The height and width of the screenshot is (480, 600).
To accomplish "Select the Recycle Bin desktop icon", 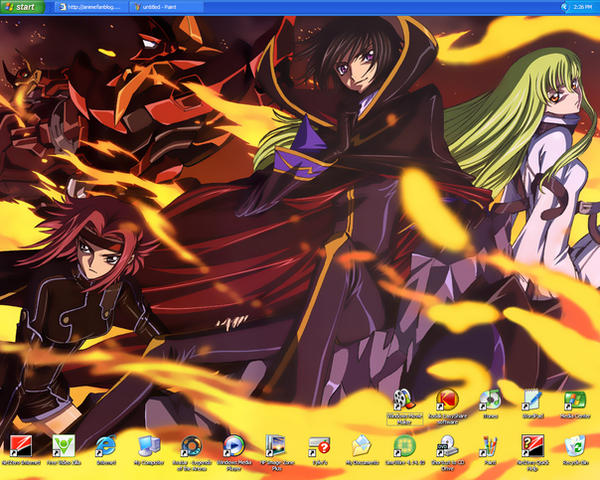I will click(x=575, y=450).
